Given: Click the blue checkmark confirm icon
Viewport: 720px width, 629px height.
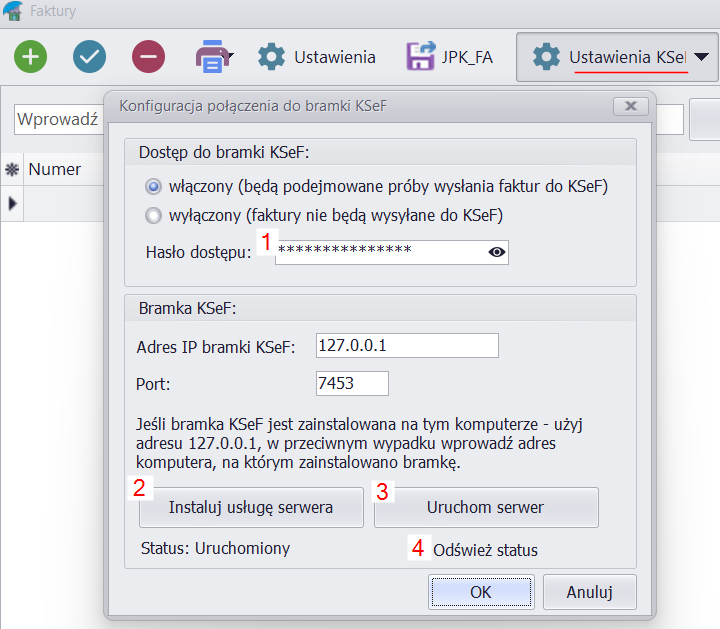Looking at the screenshot, I should (x=90, y=57).
